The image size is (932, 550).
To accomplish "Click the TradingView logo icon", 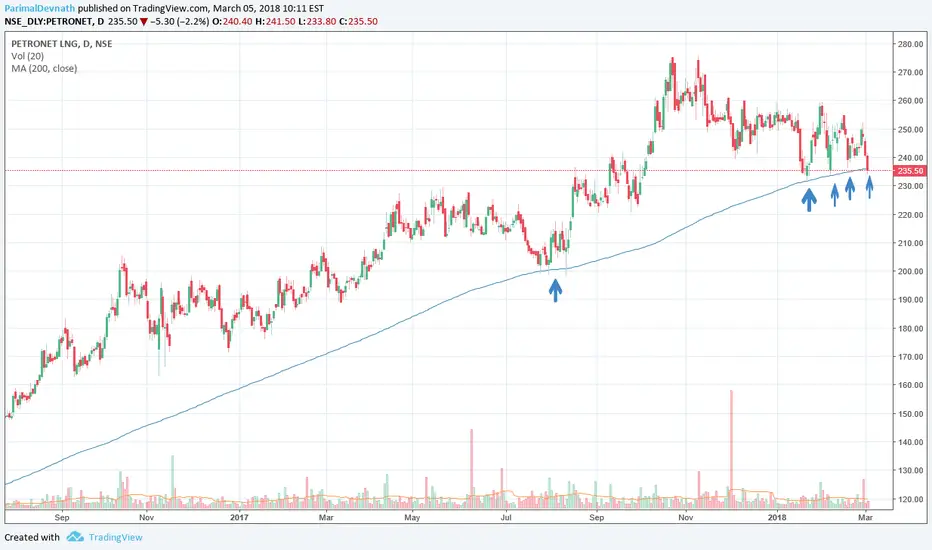I will pos(75,537).
